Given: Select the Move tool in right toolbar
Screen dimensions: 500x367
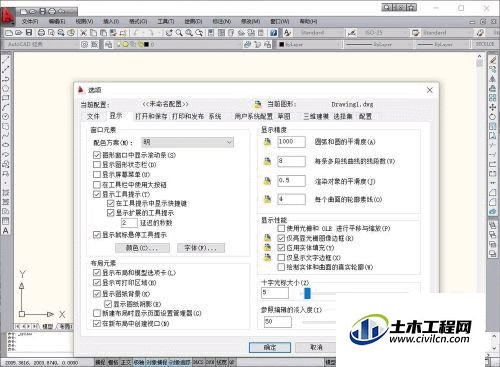Looking at the screenshot, I should coord(492,107).
